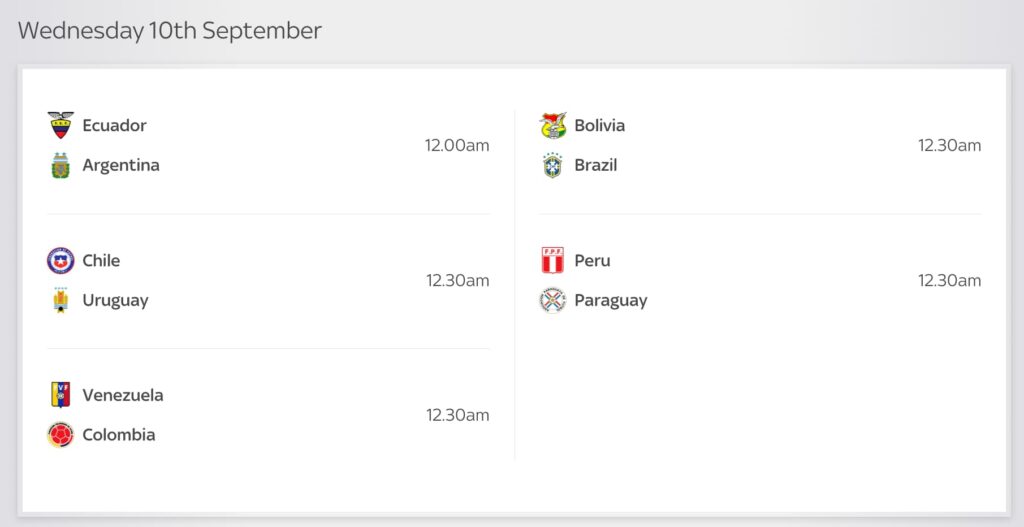Click the Wednesday 10th September heading
Screen dimensions: 1024x527
(170, 31)
